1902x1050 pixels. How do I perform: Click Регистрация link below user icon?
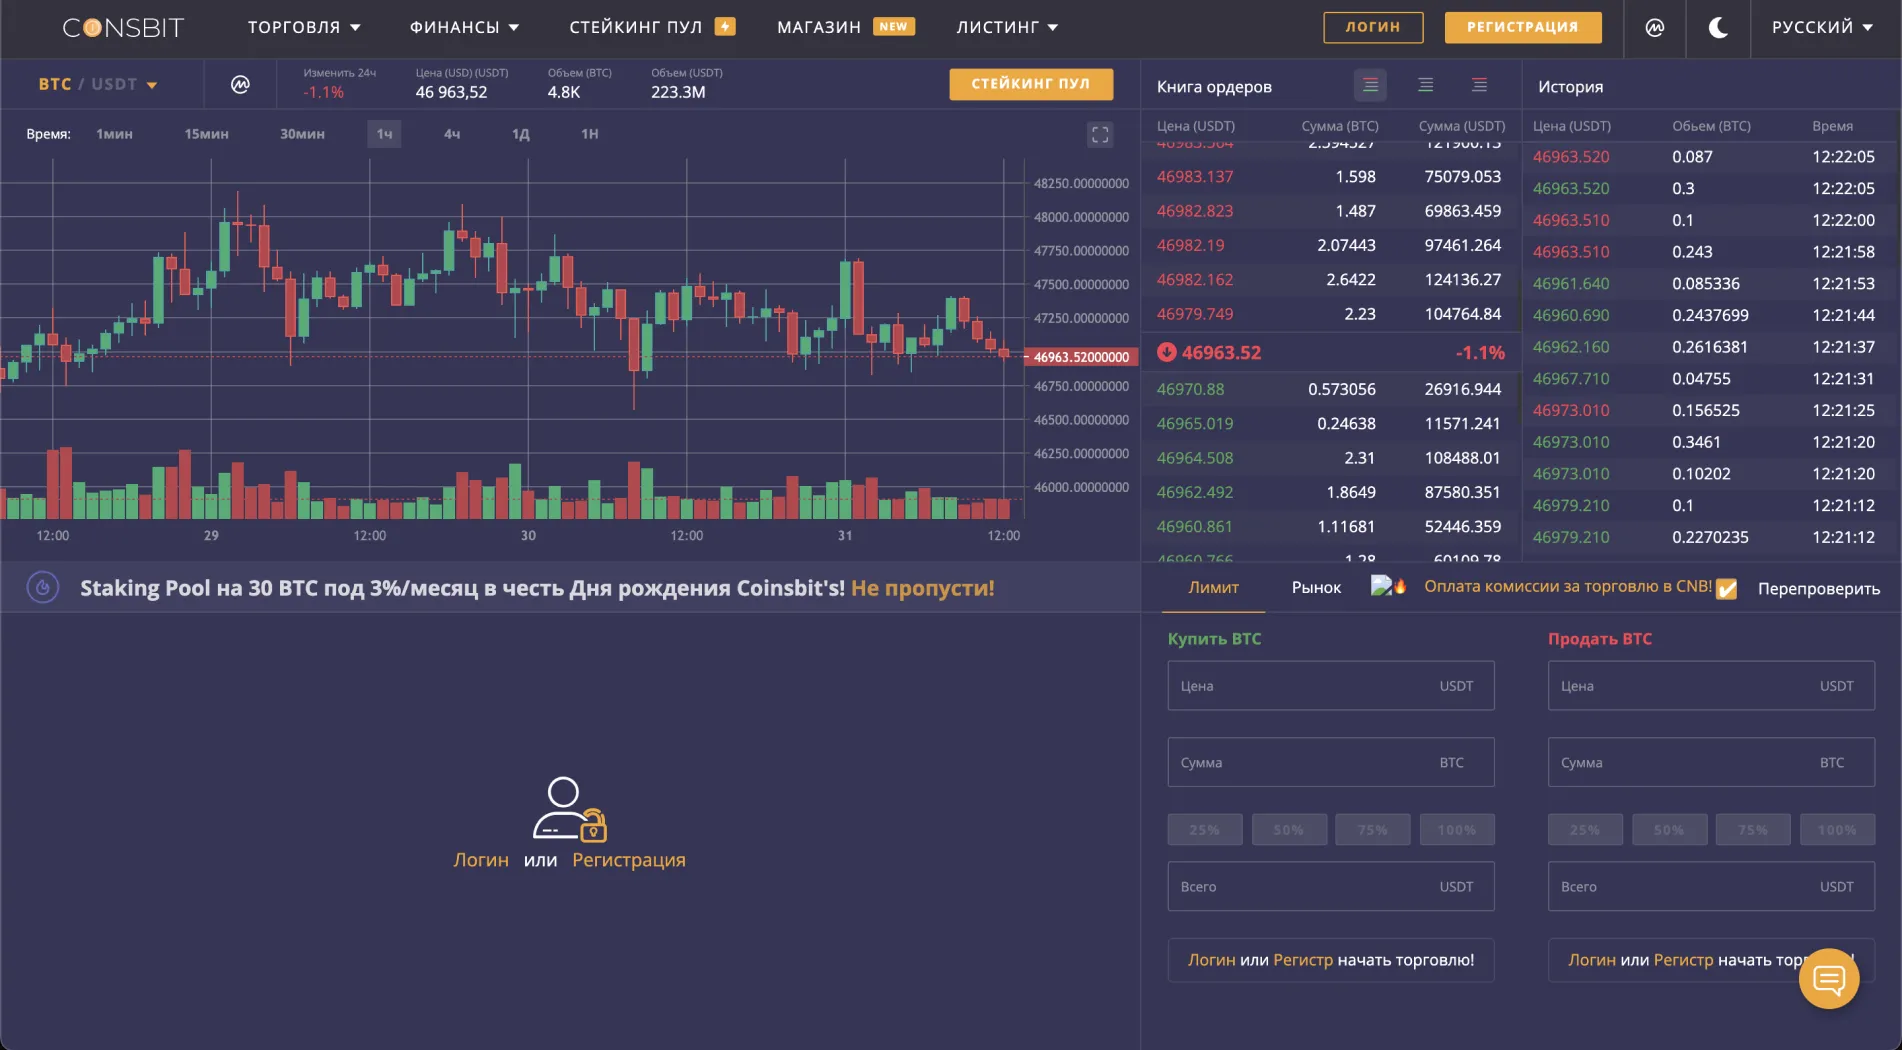pos(629,860)
